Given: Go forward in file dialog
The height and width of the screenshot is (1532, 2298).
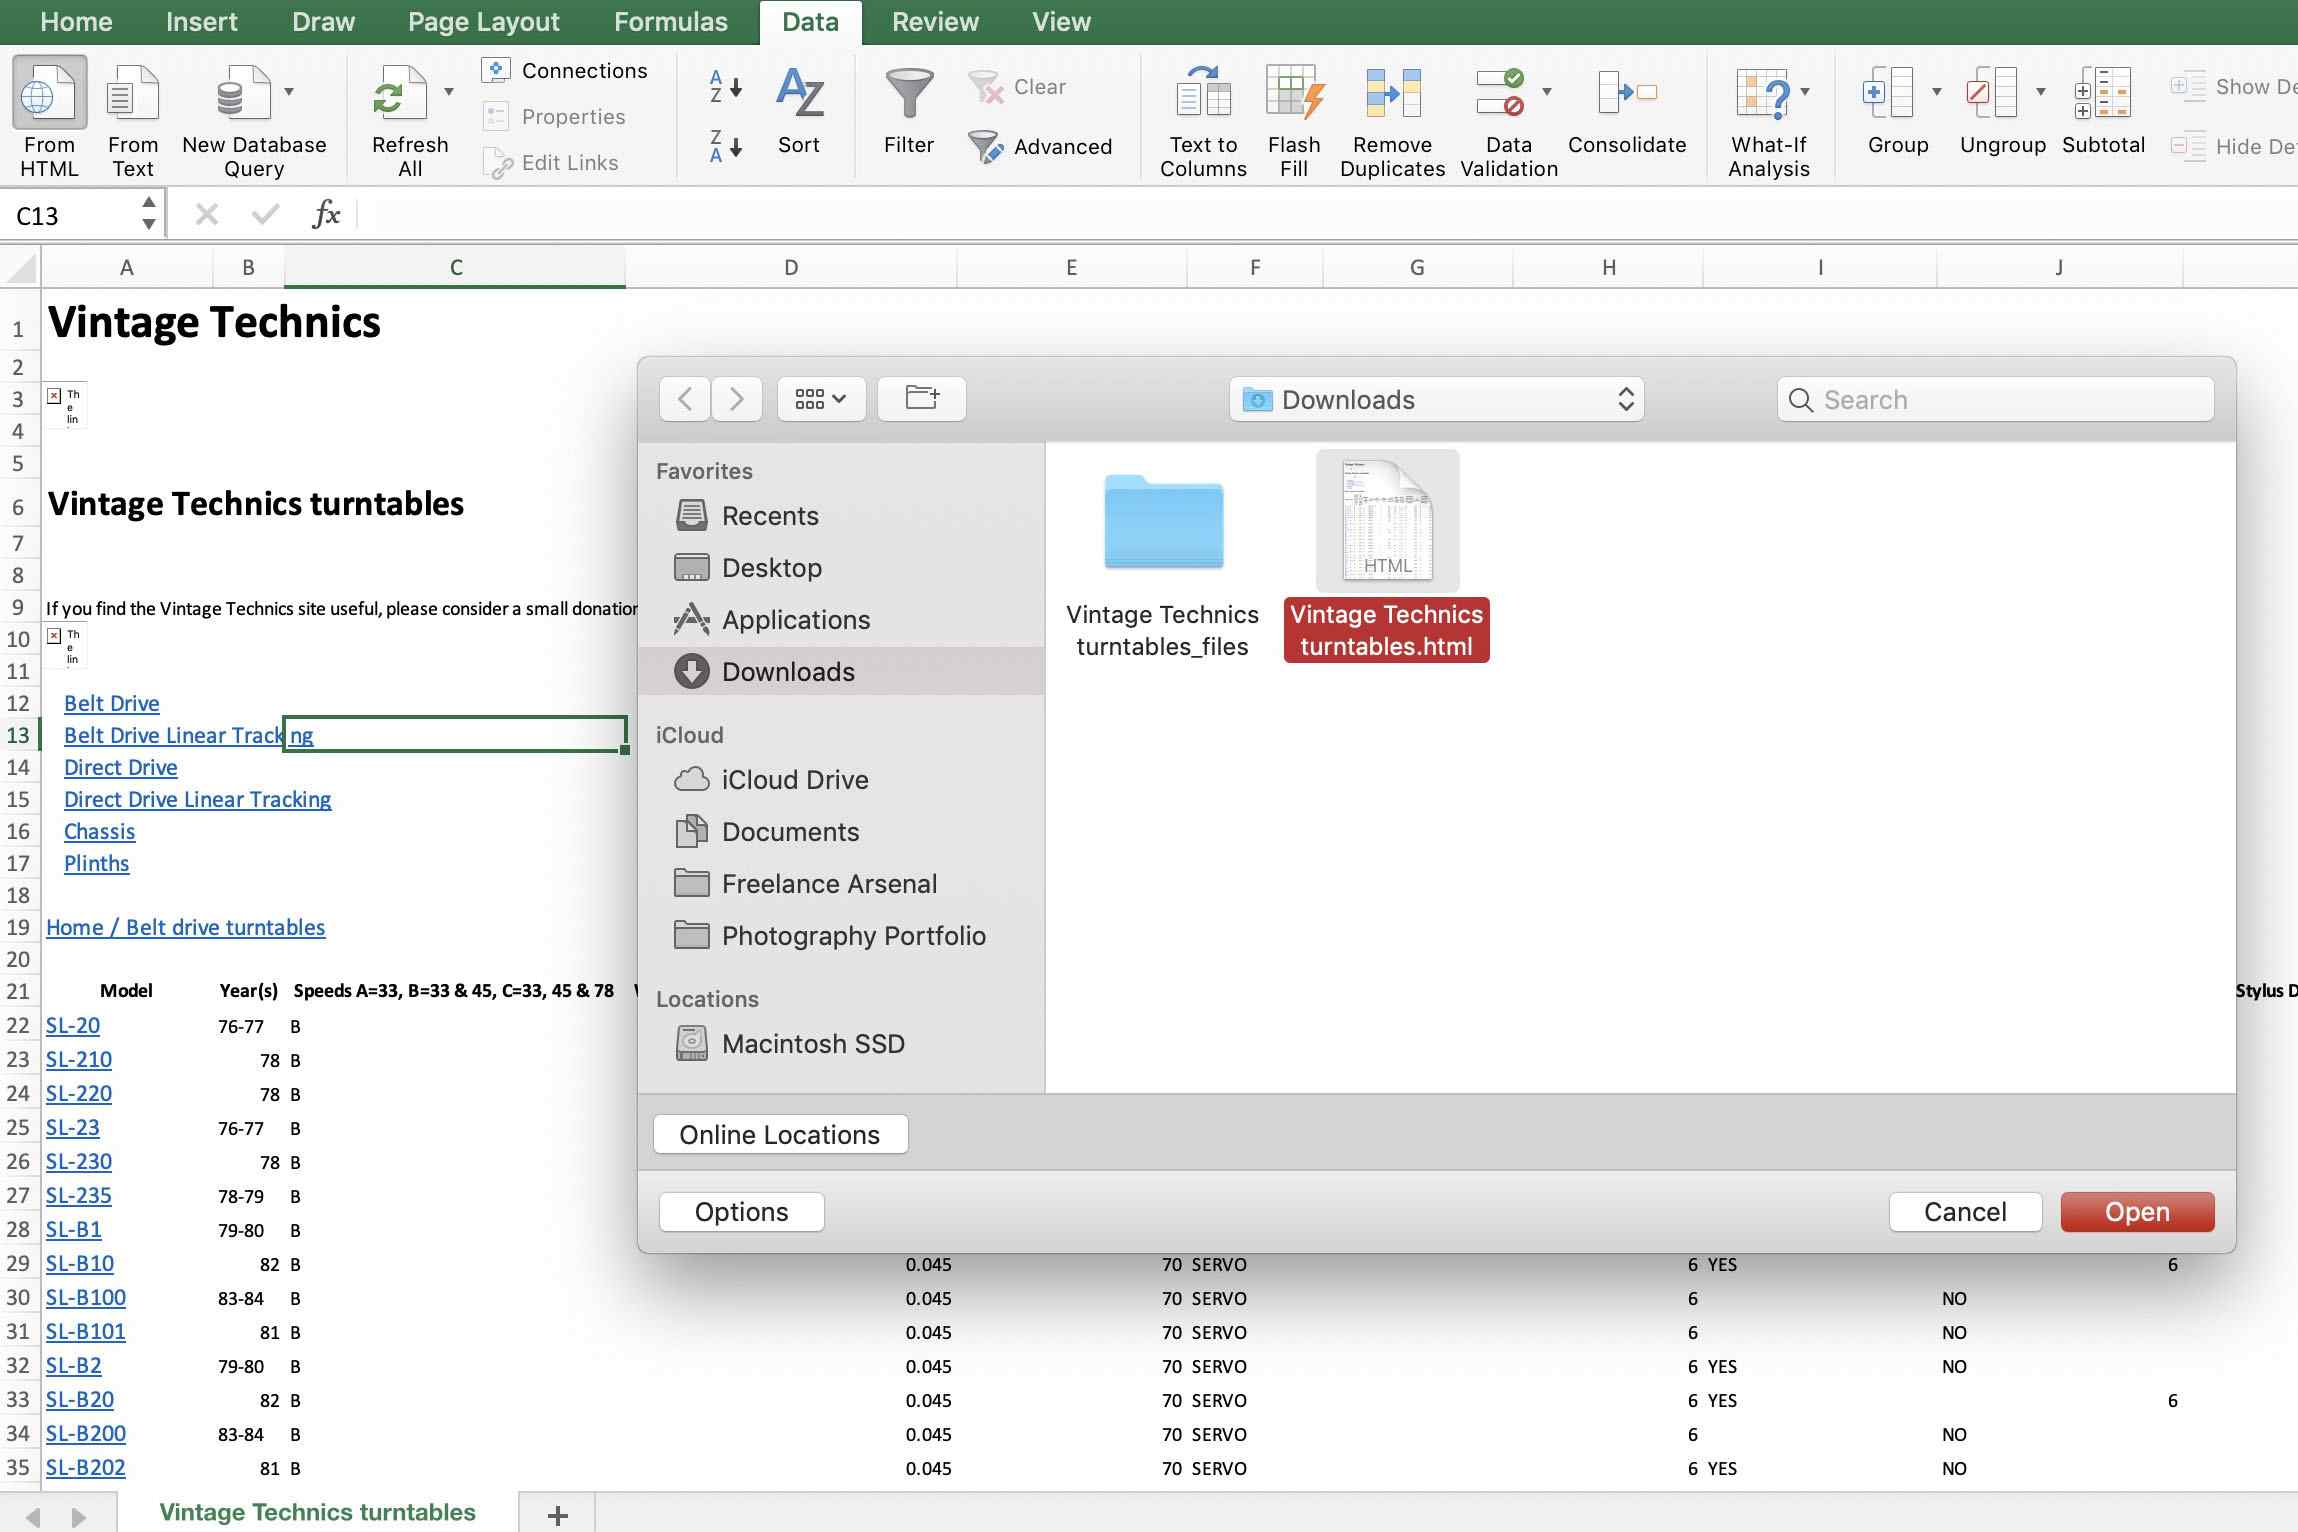Looking at the screenshot, I should [737, 399].
